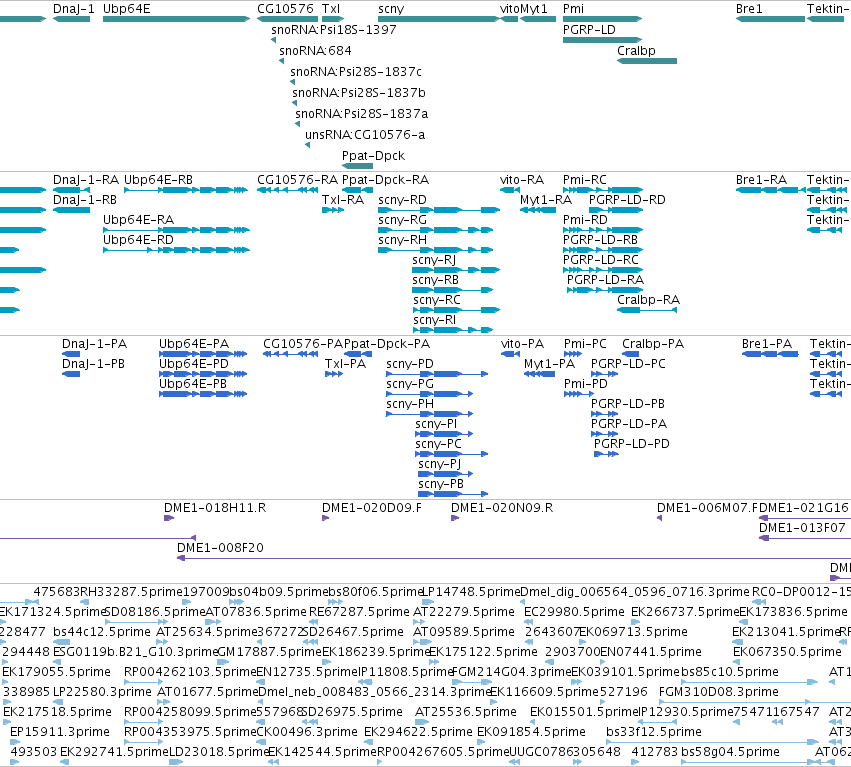Image resolution: width=851 pixels, height=767 pixels.
Task: Click the DnaJ-1 gene label
Action: [x=73, y=9]
